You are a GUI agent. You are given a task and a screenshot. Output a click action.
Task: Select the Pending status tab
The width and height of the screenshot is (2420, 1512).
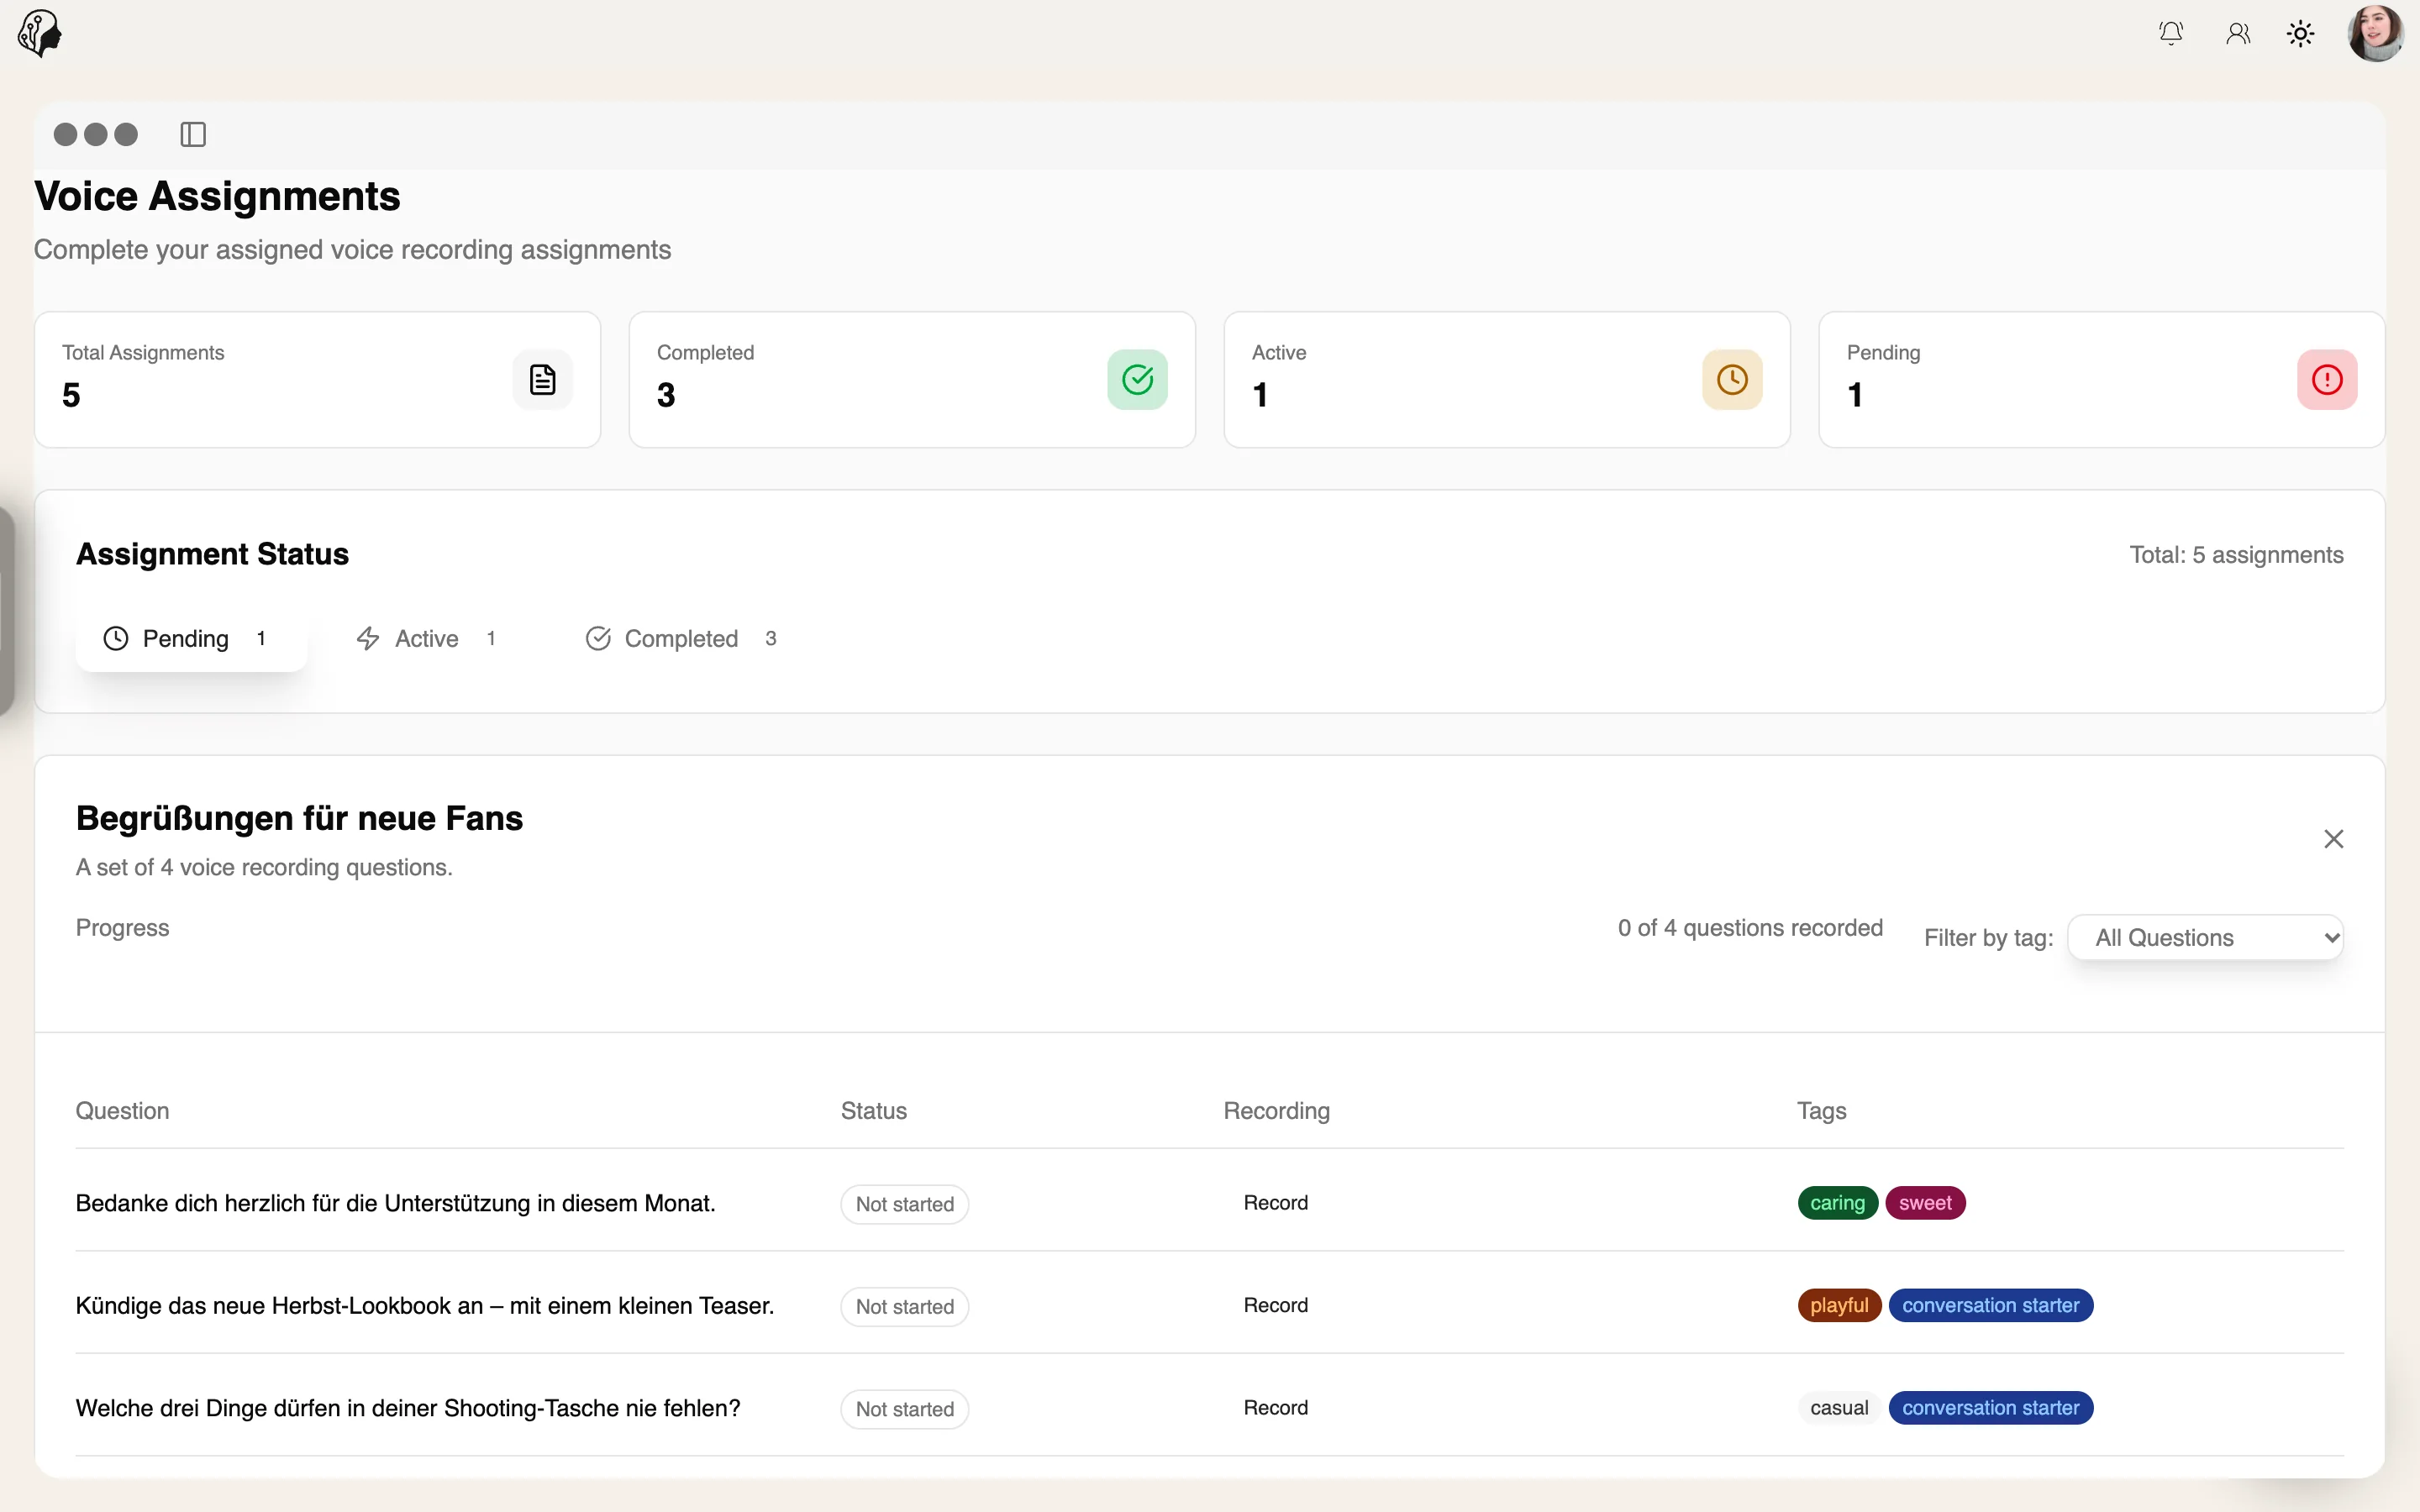click(x=191, y=638)
